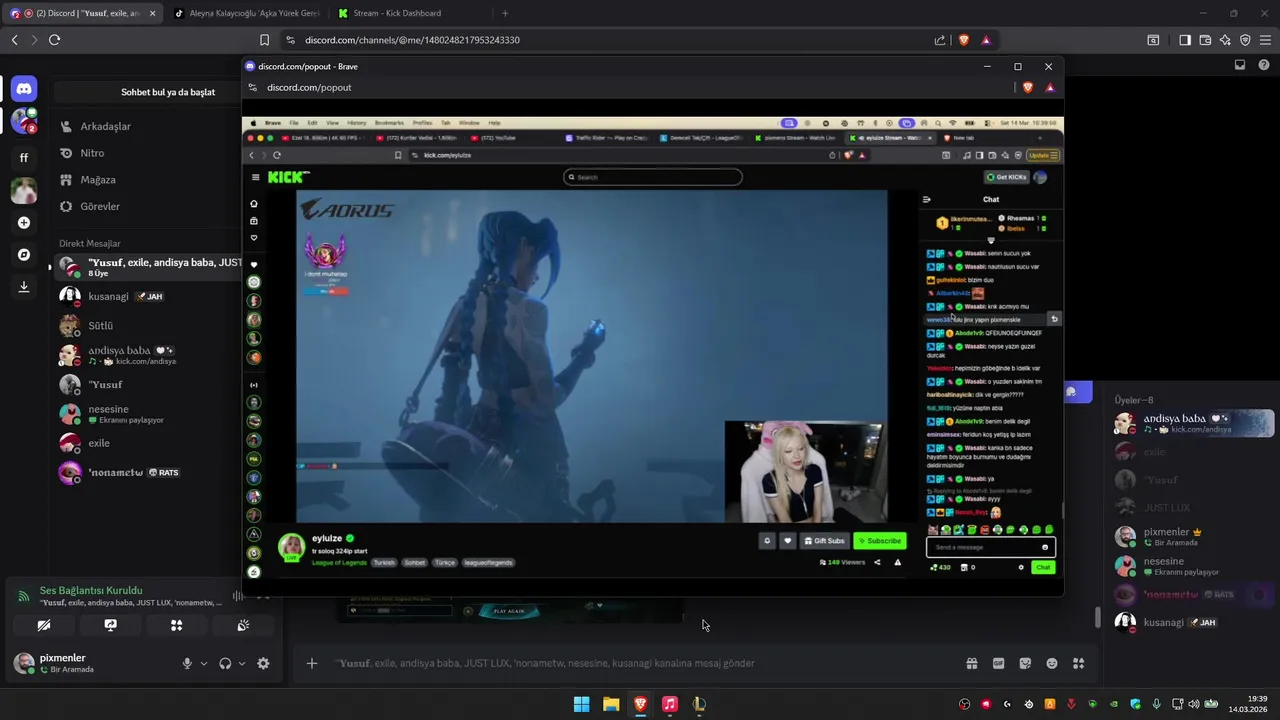1280x720 pixels.
Task: Open Discord direct messages home icon
Action: (24, 89)
